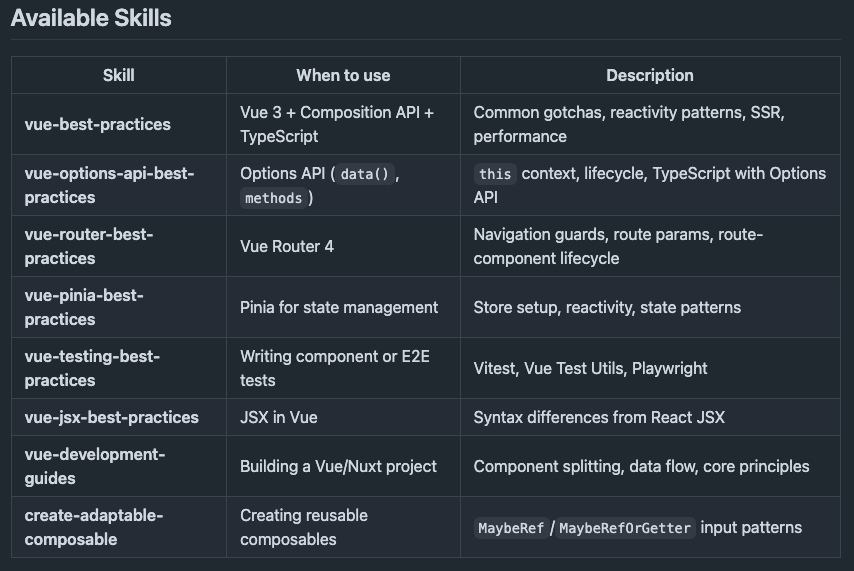The height and width of the screenshot is (571, 854).
Task: Click the Available Skills heading
Action: (x=91, y=18)
